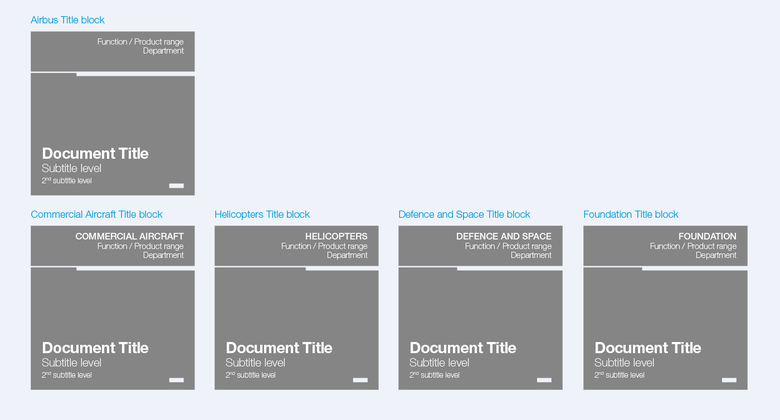
Task: Click '2nd subtitle level' in Defence and Space block
Action: (x=434, y=375)
